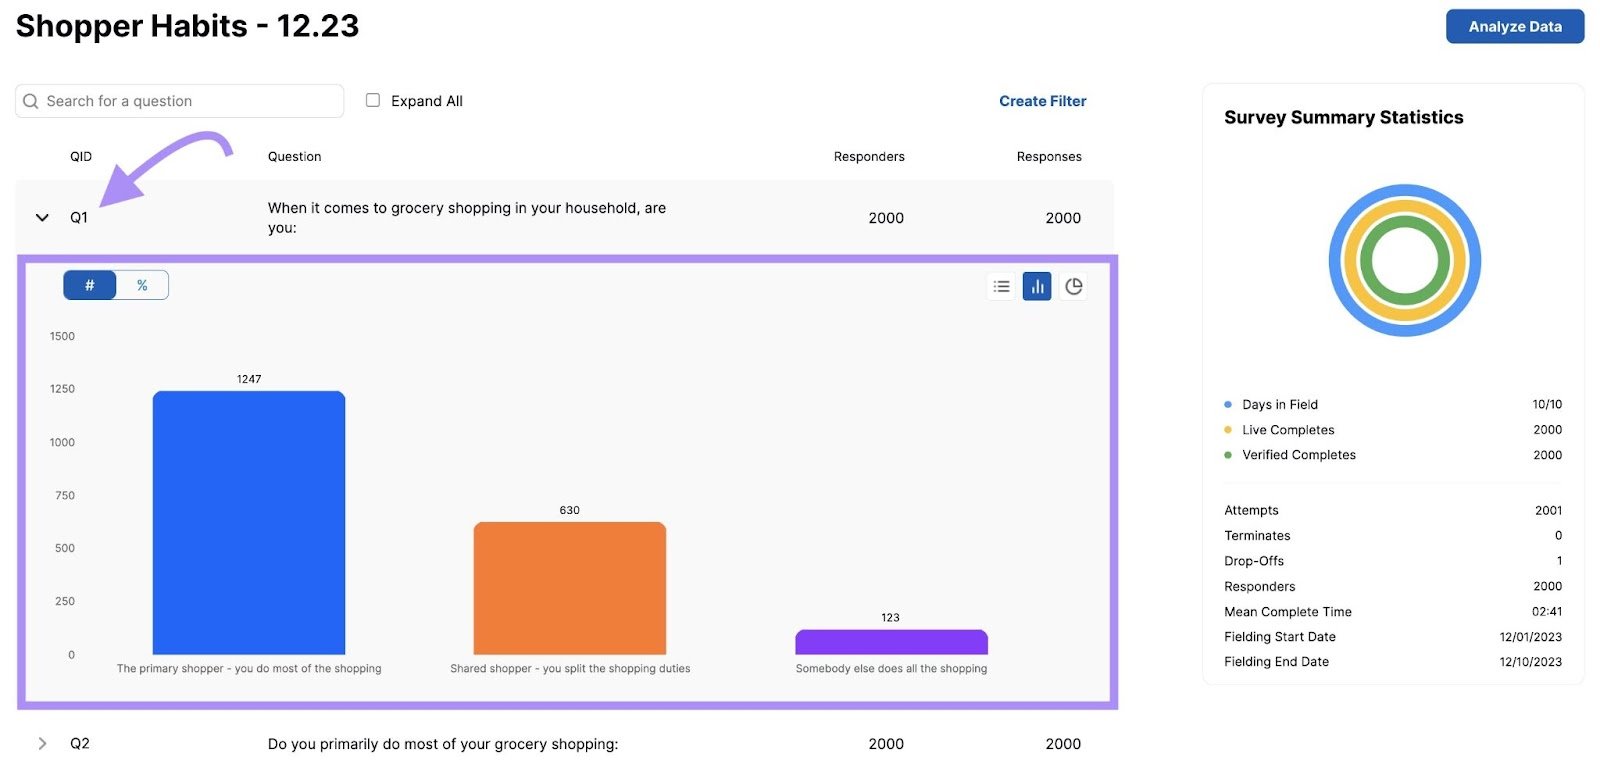
Task: Click the Analyze Data button
Action: (1514, 27)
